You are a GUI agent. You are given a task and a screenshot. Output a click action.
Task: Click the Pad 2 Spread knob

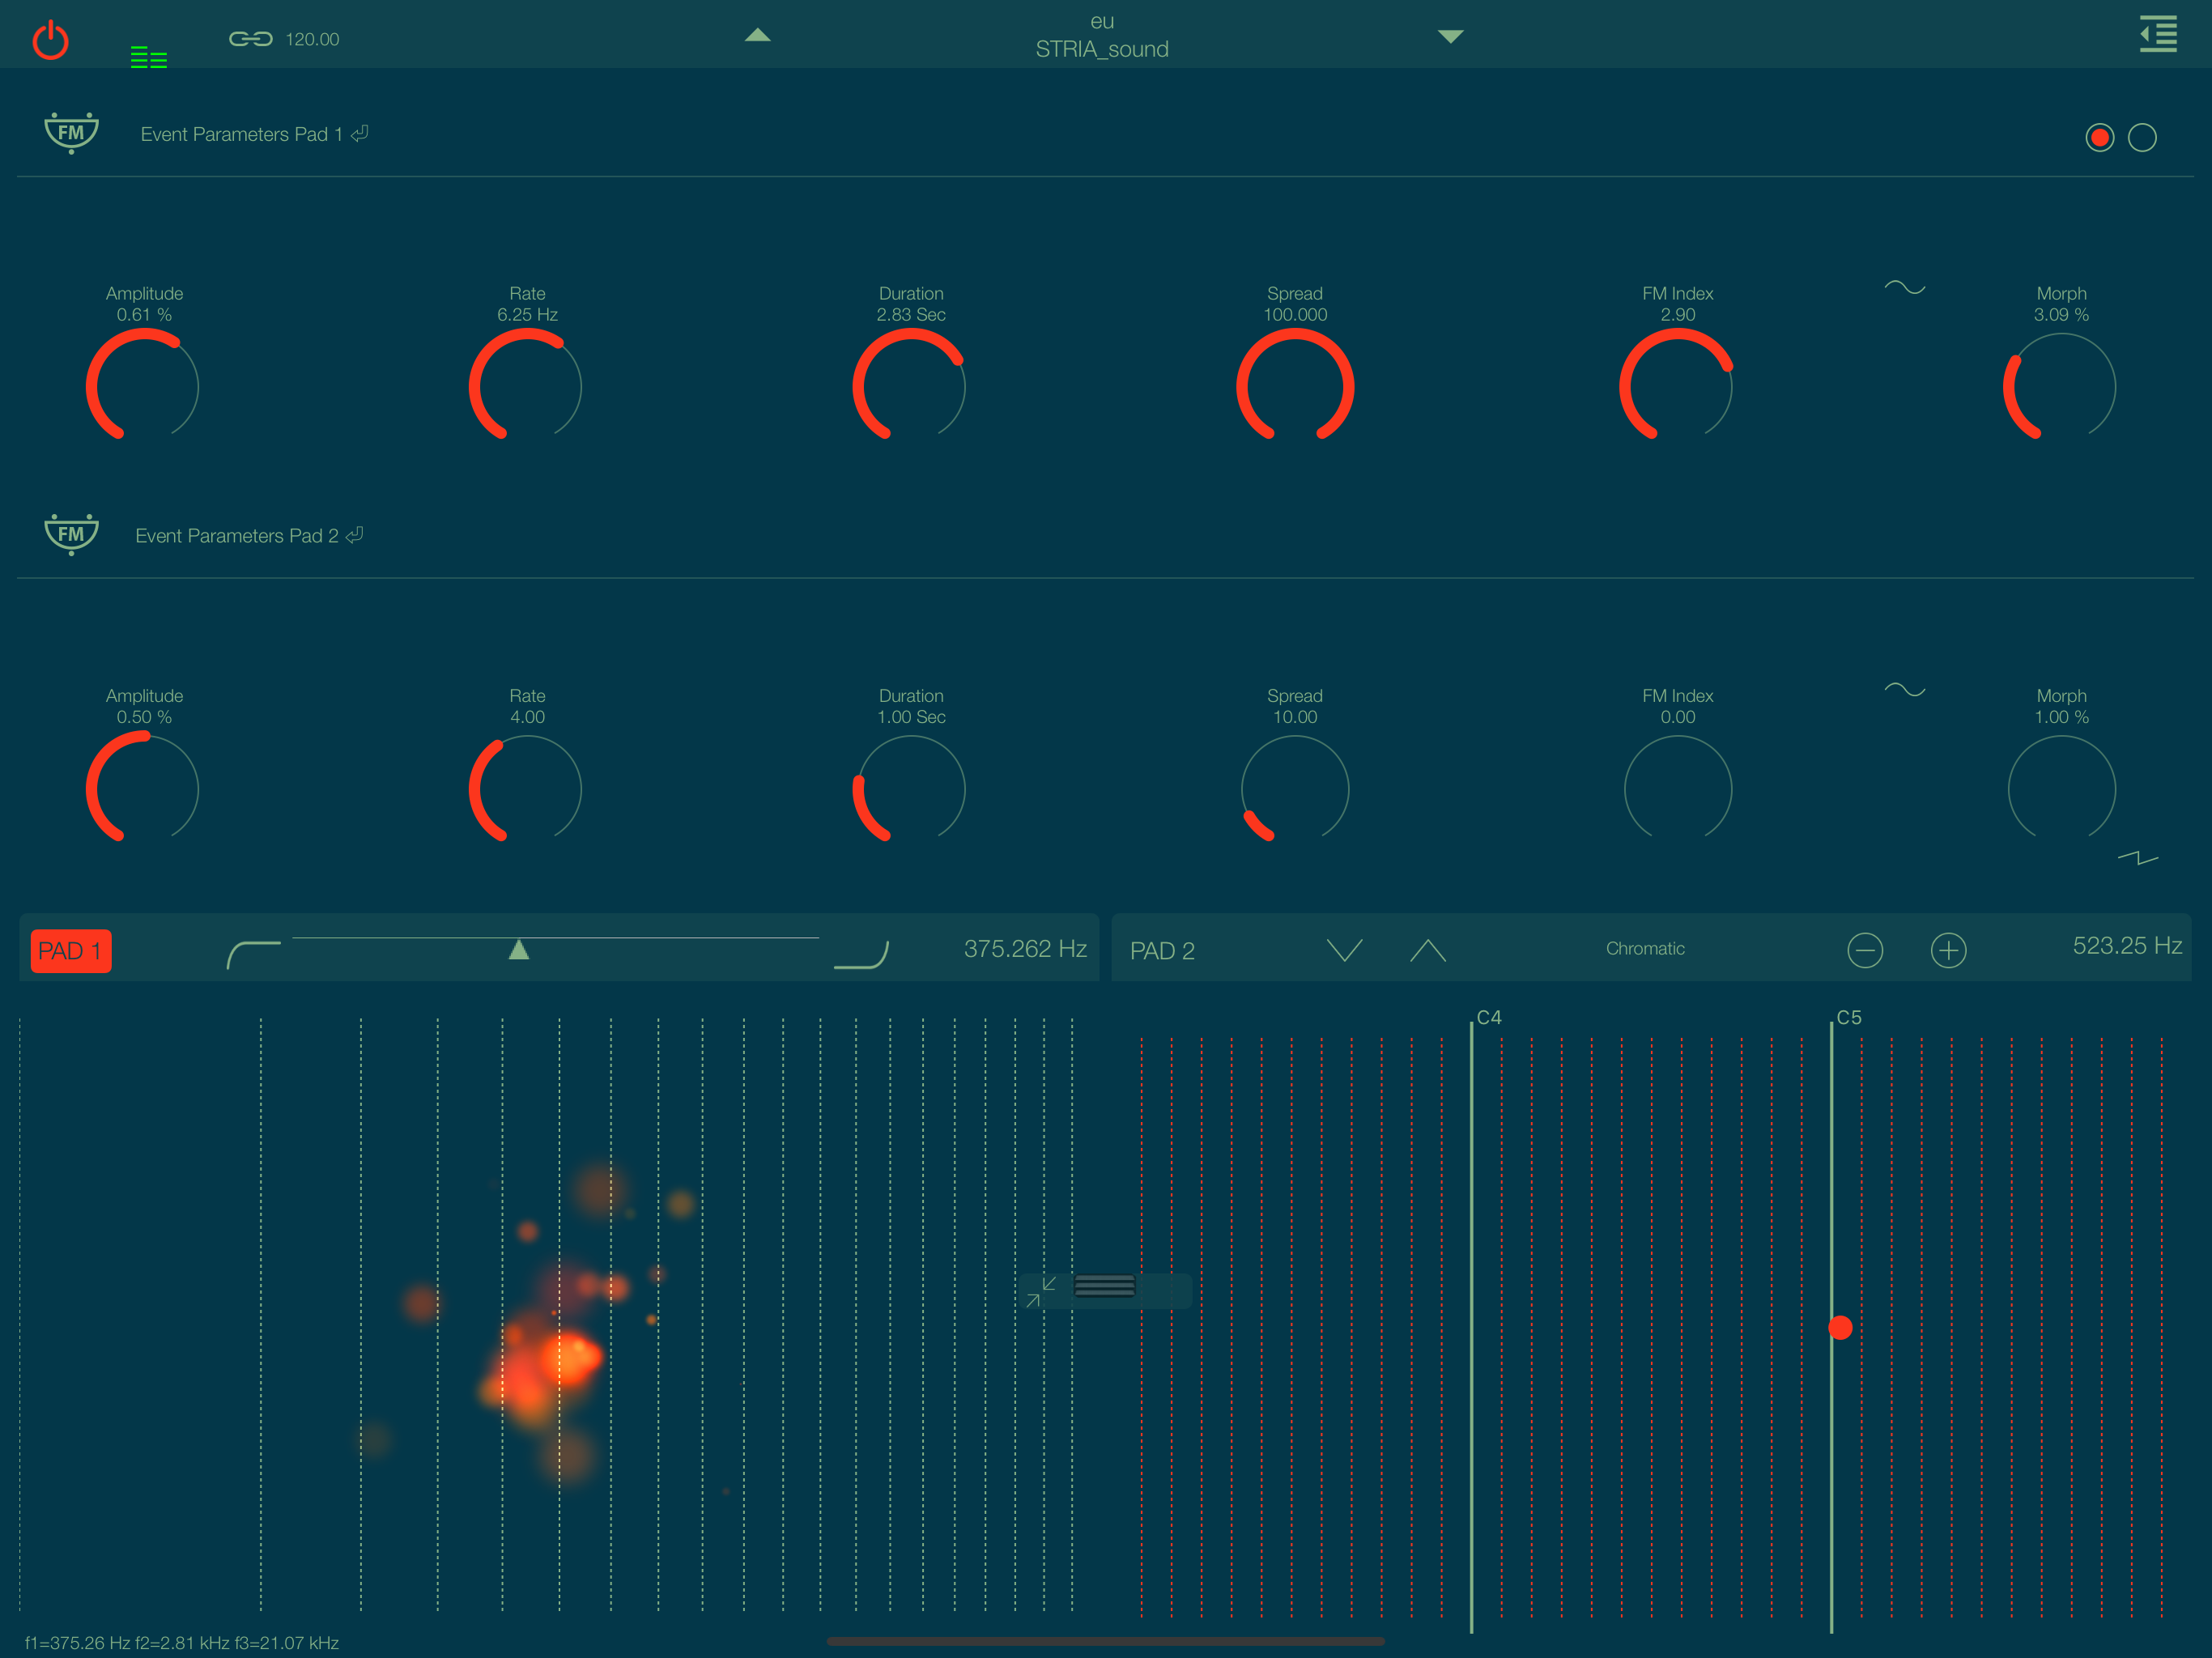point(1295,788)
